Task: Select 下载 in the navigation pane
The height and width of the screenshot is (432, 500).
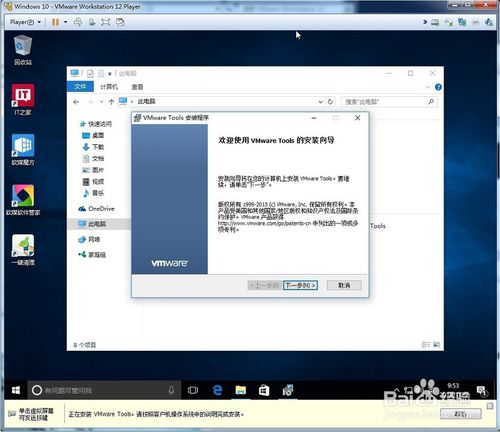Action: (93, 147)
